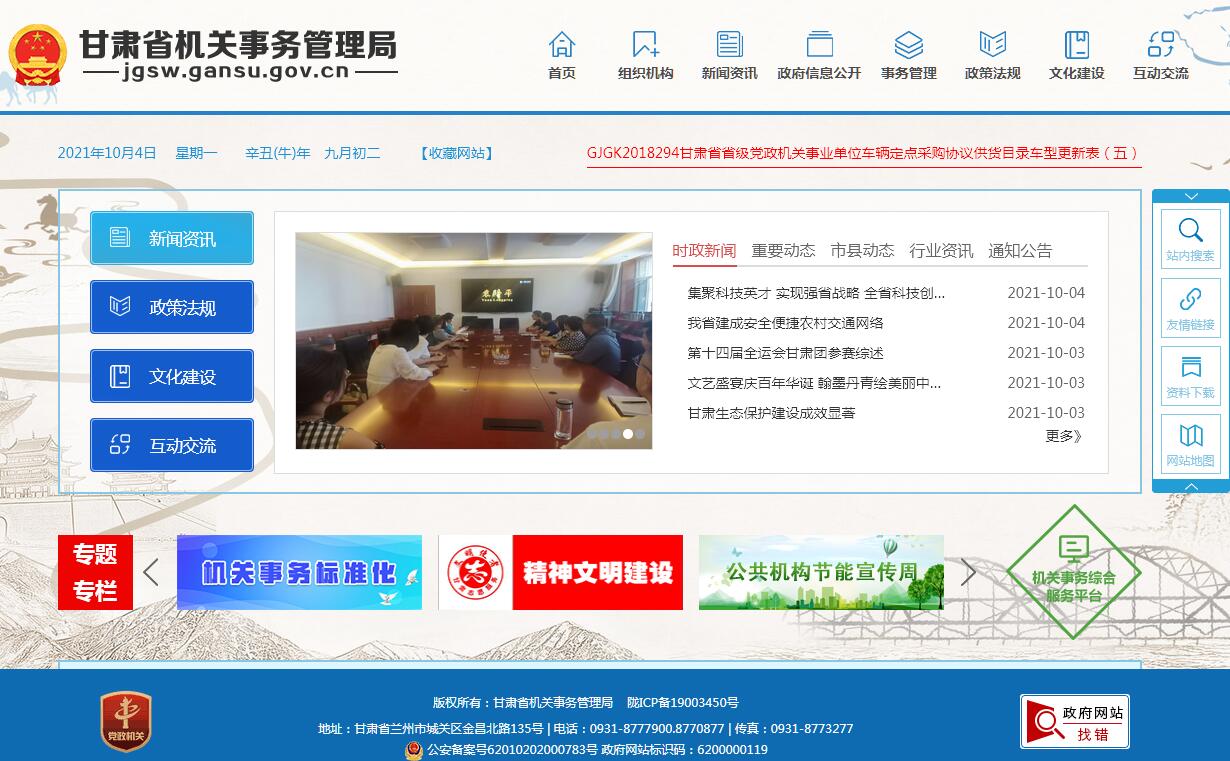Open the 事务管理 layered icon
Image resolution: width=1230 pixels, height=761 pixels.
coord(908,45)
